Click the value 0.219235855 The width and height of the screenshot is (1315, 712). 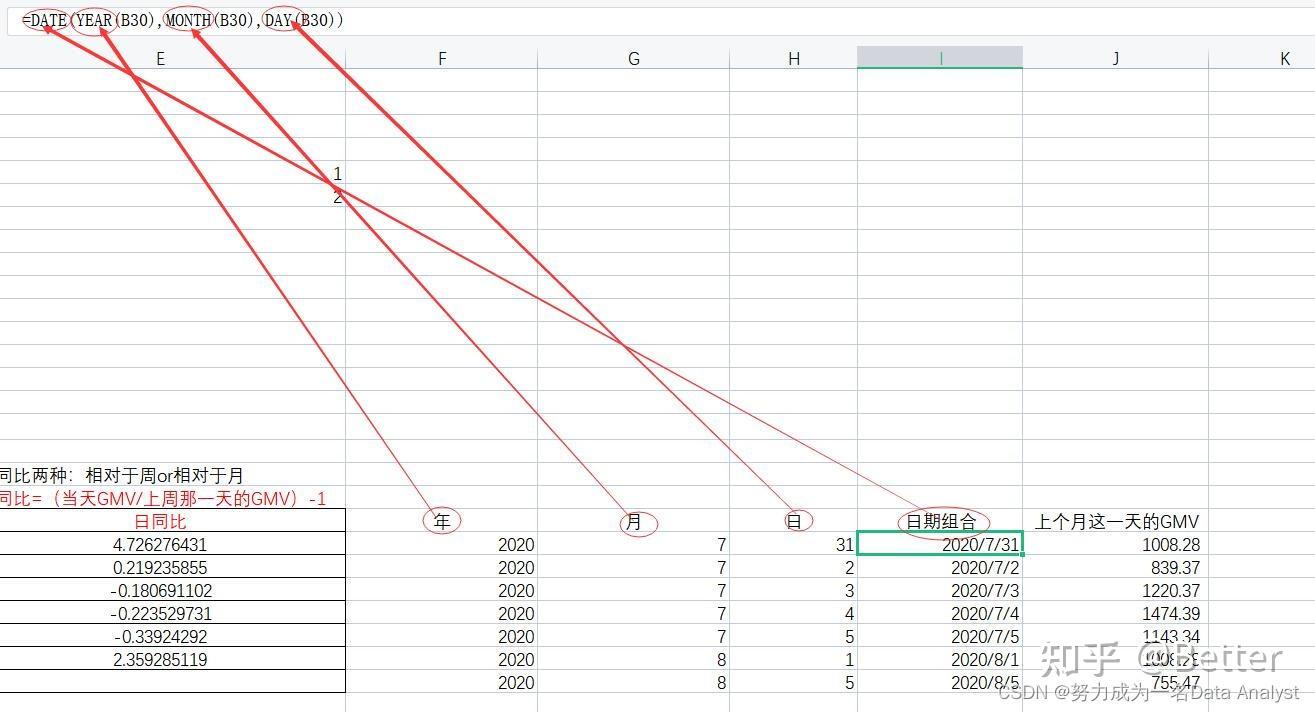click(160, 567)
